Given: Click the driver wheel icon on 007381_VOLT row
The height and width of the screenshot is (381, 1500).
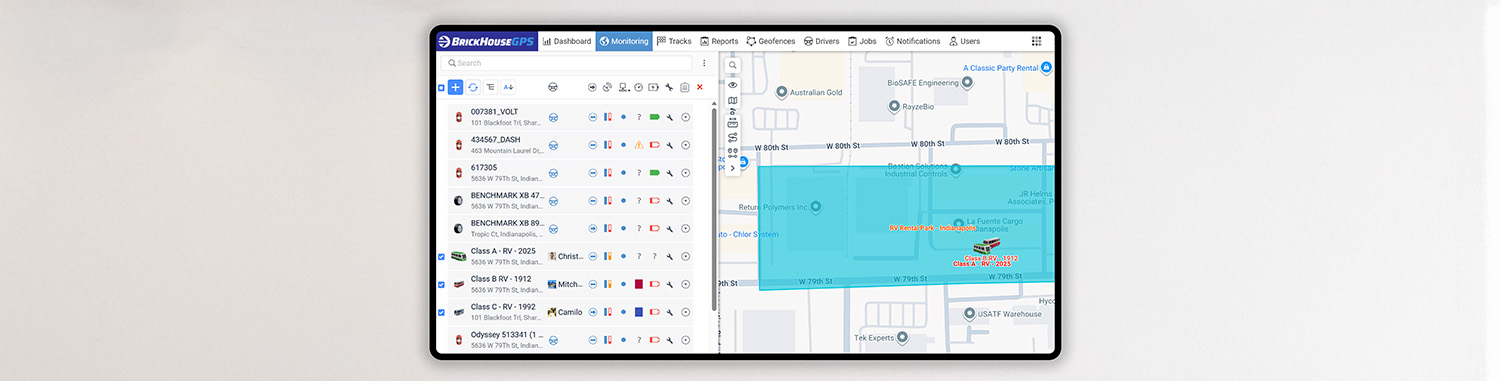Looking at the screenshot, I should (553, 117).
